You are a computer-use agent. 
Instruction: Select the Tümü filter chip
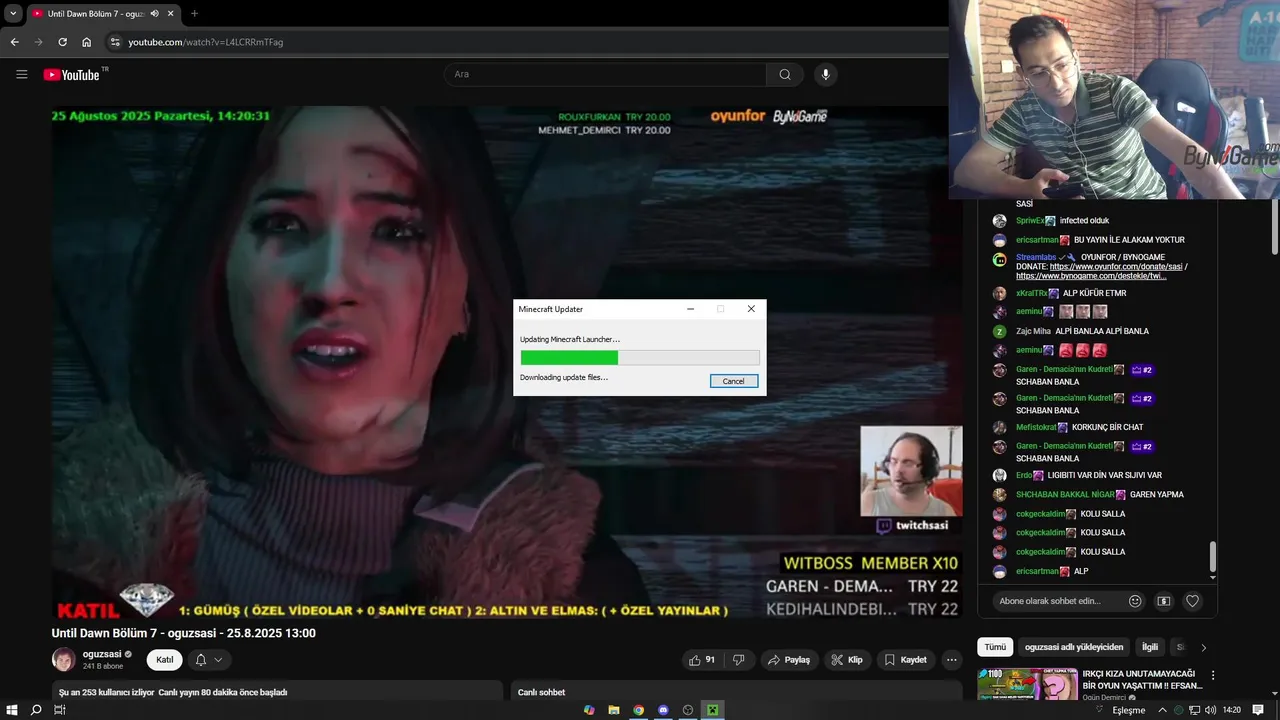(x=995, y=647)
